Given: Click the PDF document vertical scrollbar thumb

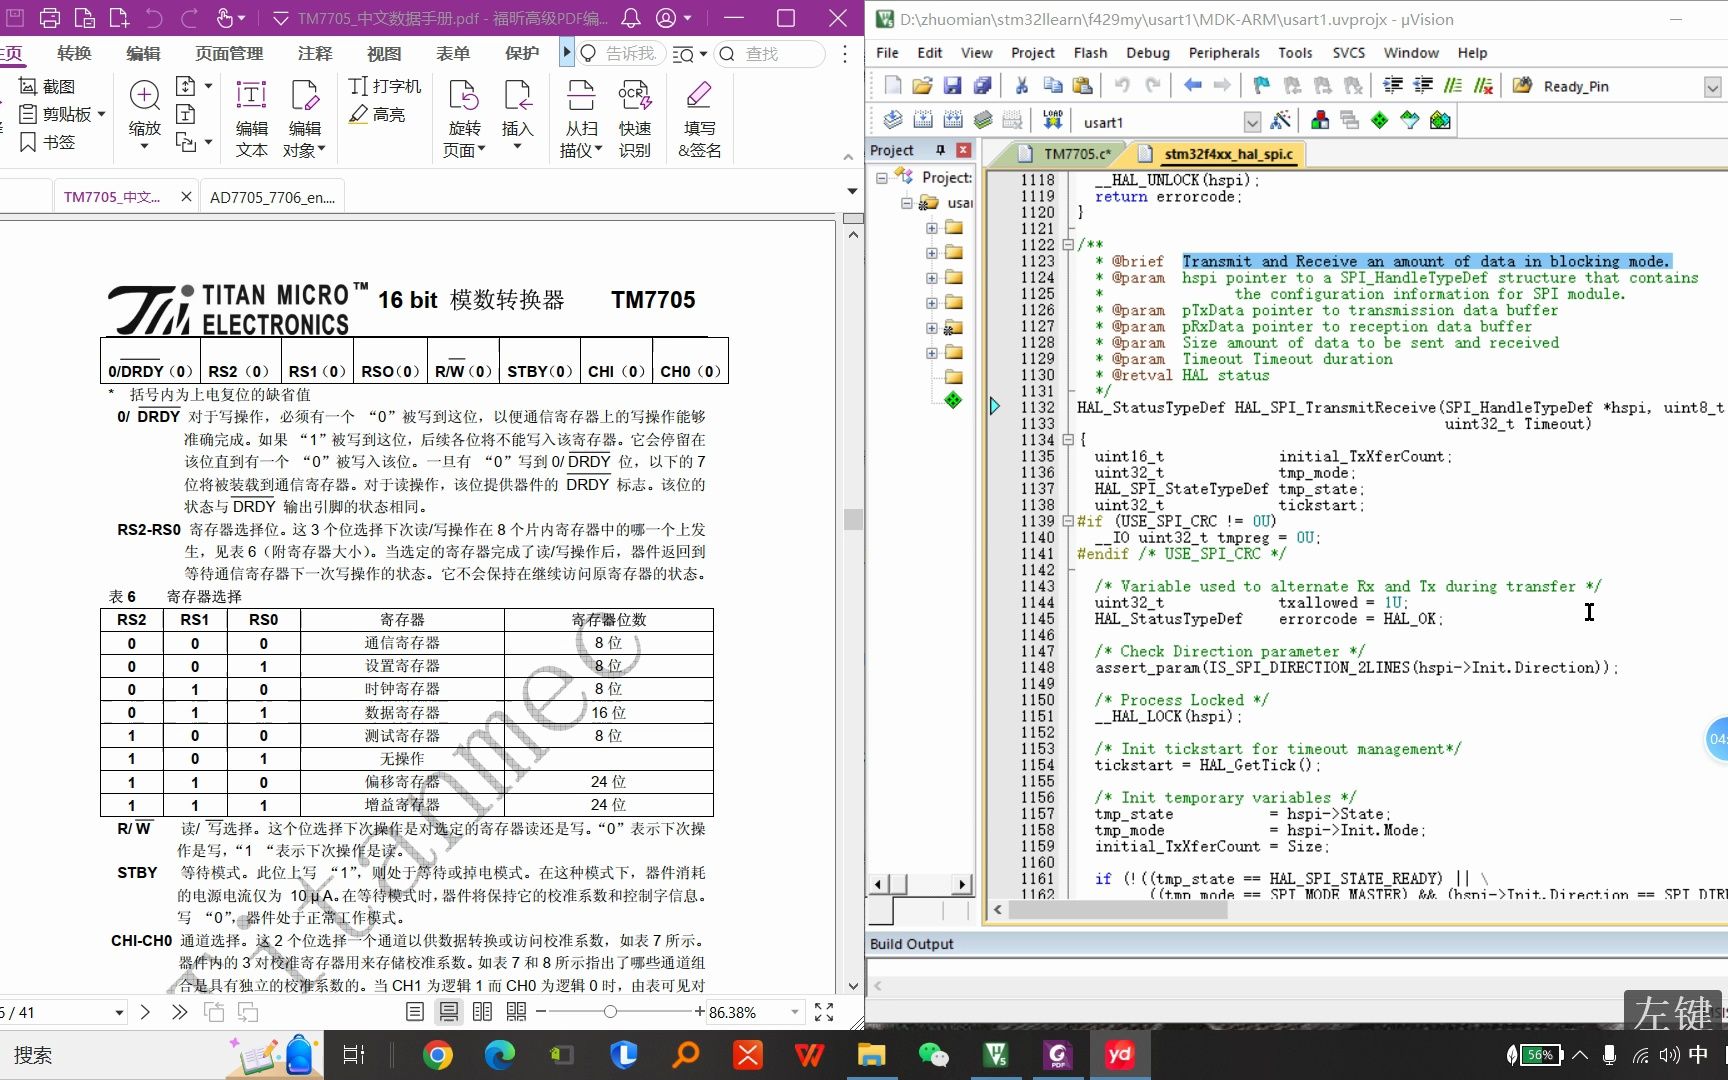Looking at the screenshot, I should 853,519.
